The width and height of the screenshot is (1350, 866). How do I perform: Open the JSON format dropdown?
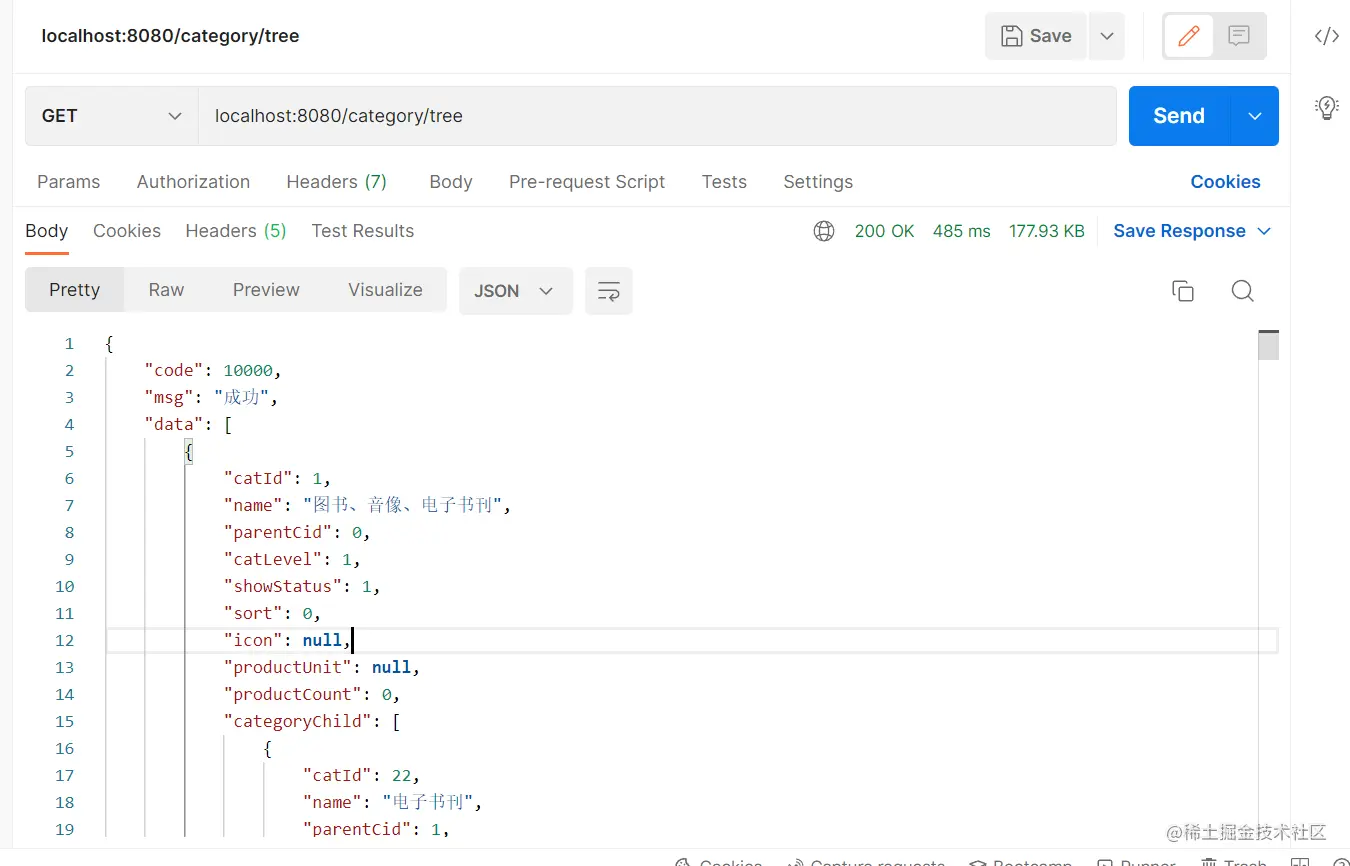click(x=515, y=291)
